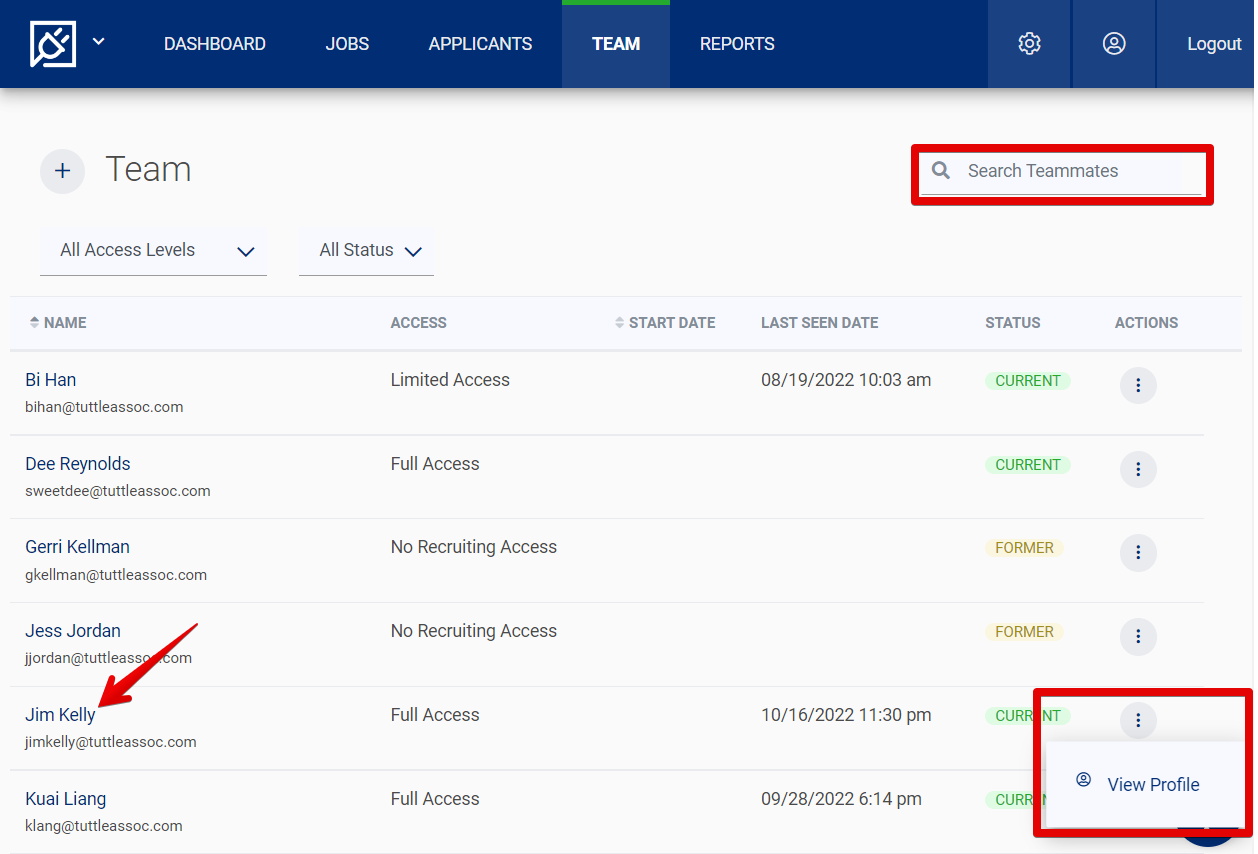Open Jim Kelly's name link
Image resolution: width=1258 pixels, height=854 pixels.
pyautogui.click(x=62, y=714)
